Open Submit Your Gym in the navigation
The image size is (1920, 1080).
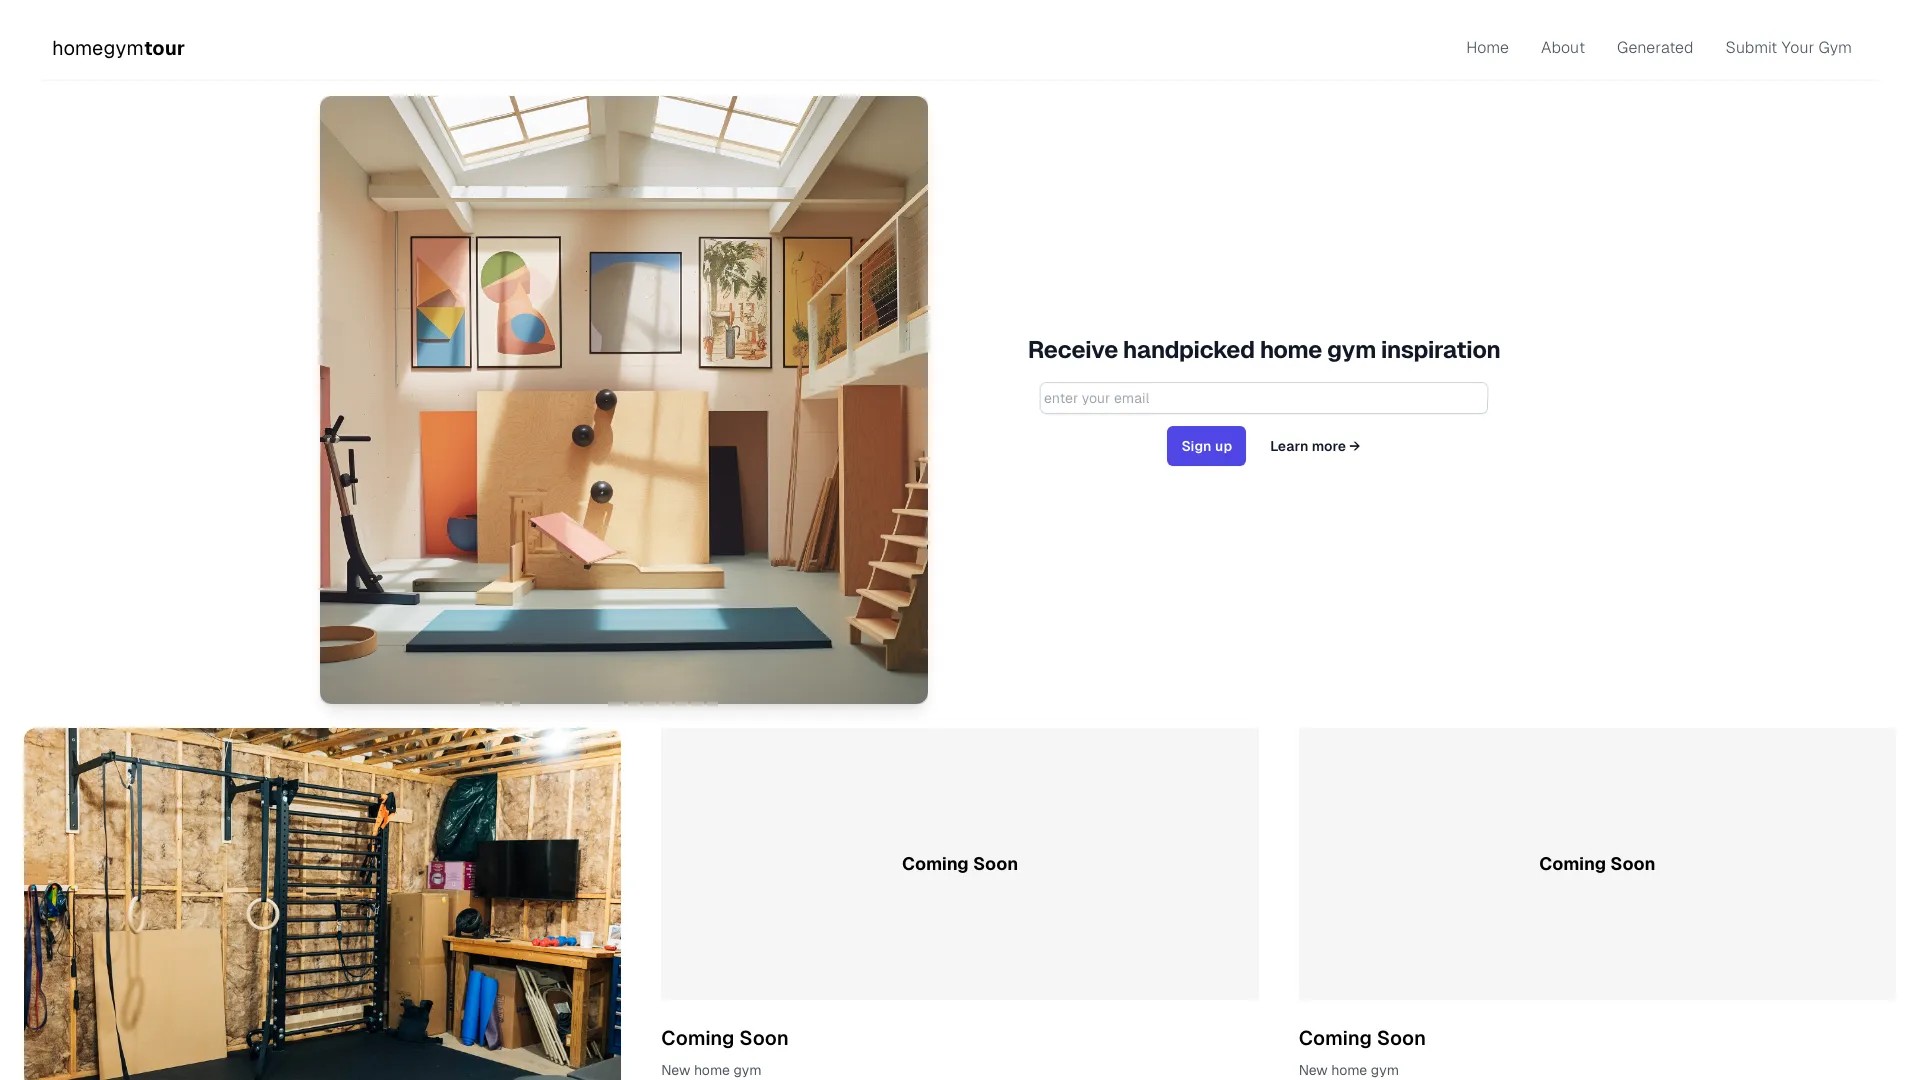click(1788, 47)
